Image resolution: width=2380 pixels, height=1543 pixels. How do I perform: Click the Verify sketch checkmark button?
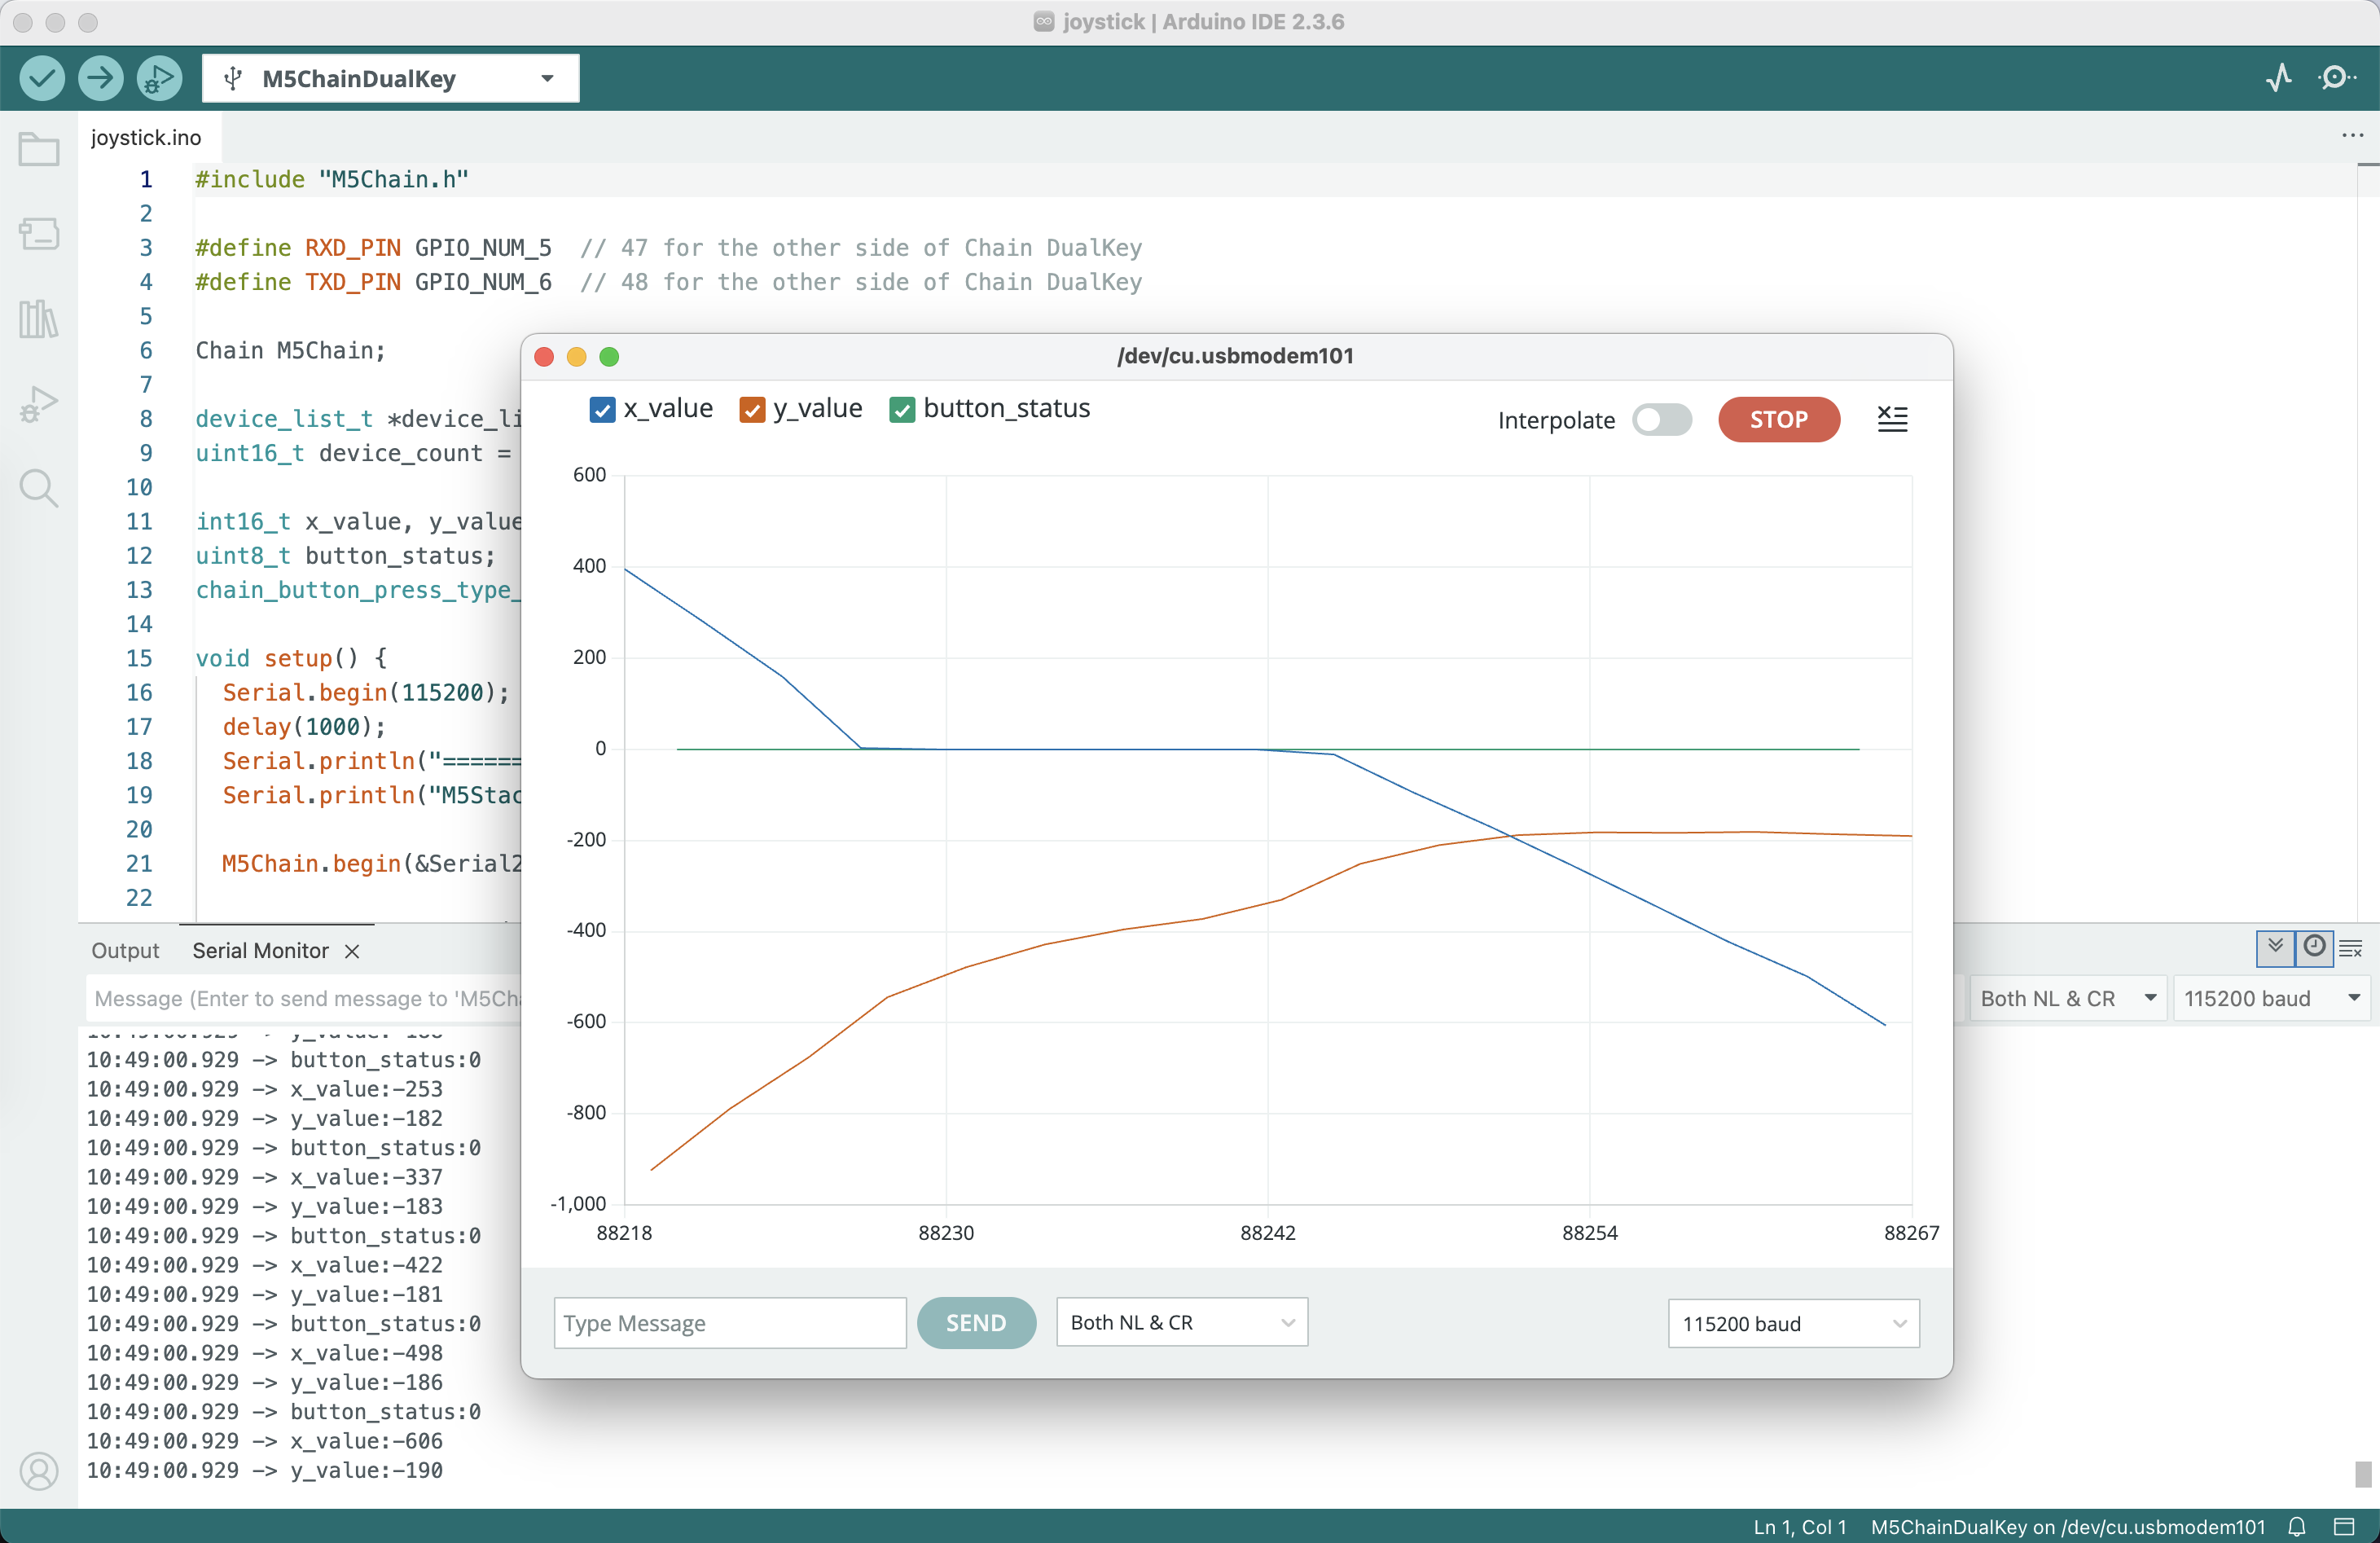coord(42,78)
